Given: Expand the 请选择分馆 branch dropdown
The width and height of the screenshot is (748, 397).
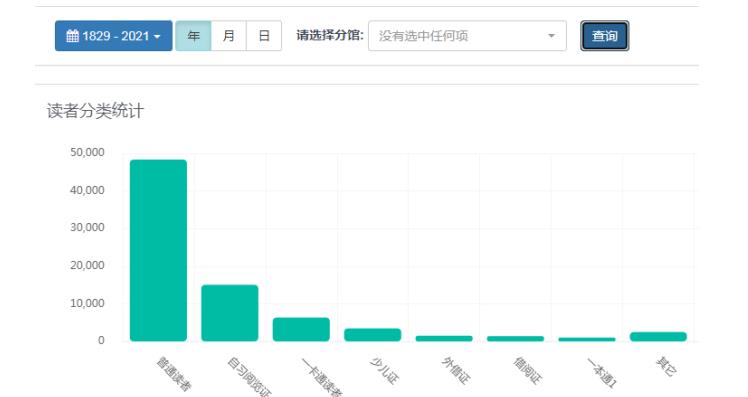Looking at the screenshot, I should pos(467,36).
